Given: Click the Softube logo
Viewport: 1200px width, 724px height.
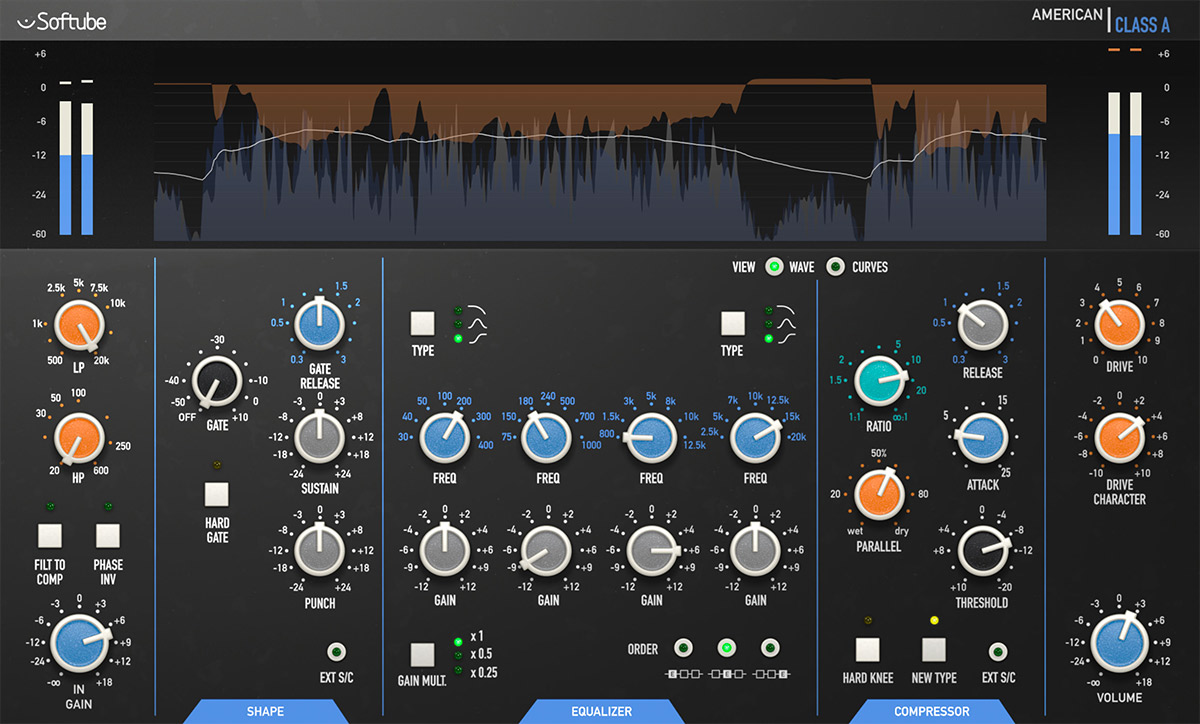Looking at the screenshot, I should coord(62,20).
